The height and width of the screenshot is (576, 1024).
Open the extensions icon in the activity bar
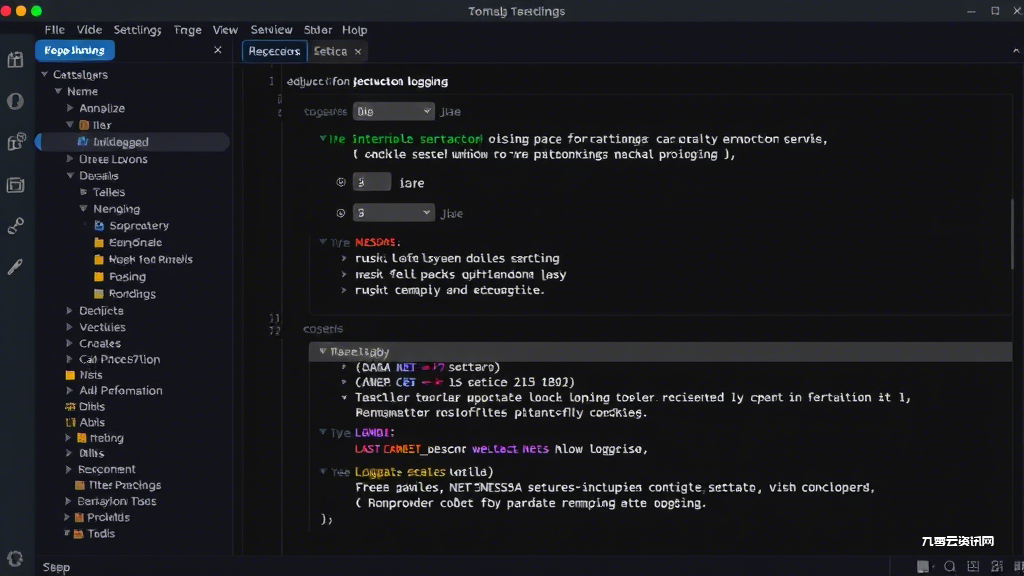tap(16, 141)
